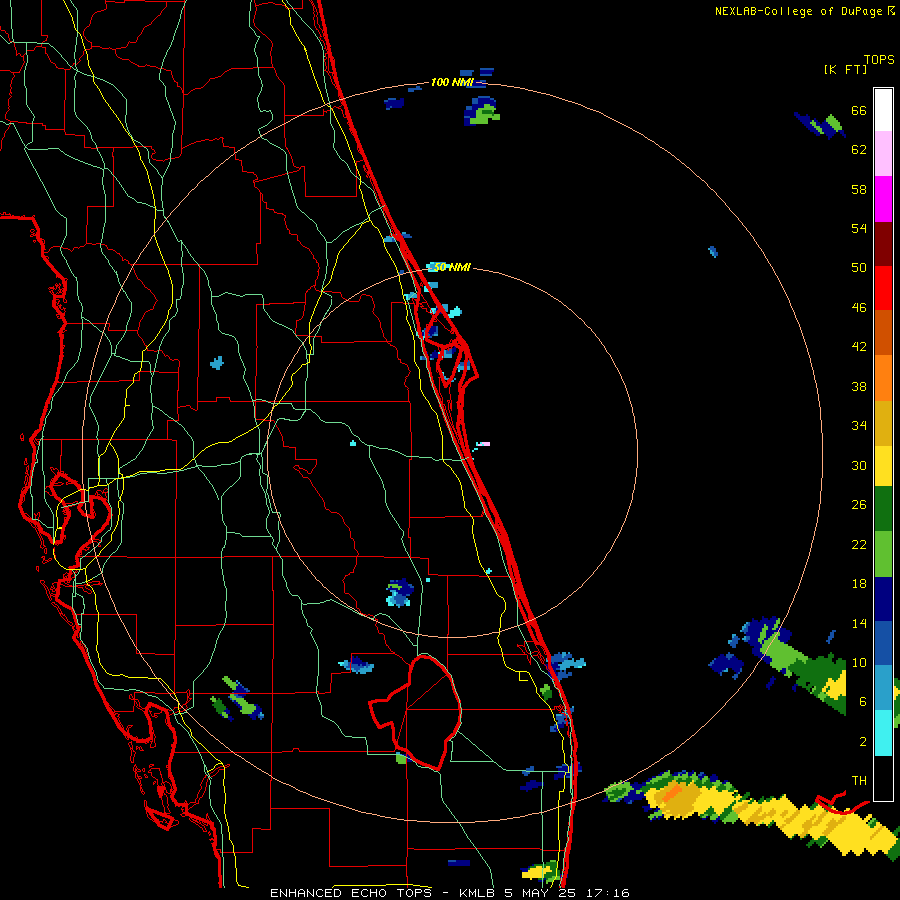This screenshot has width=900, height=900.
Task: Click the 34 legend value
Action: pyautogui.click(x=859, y=426)
